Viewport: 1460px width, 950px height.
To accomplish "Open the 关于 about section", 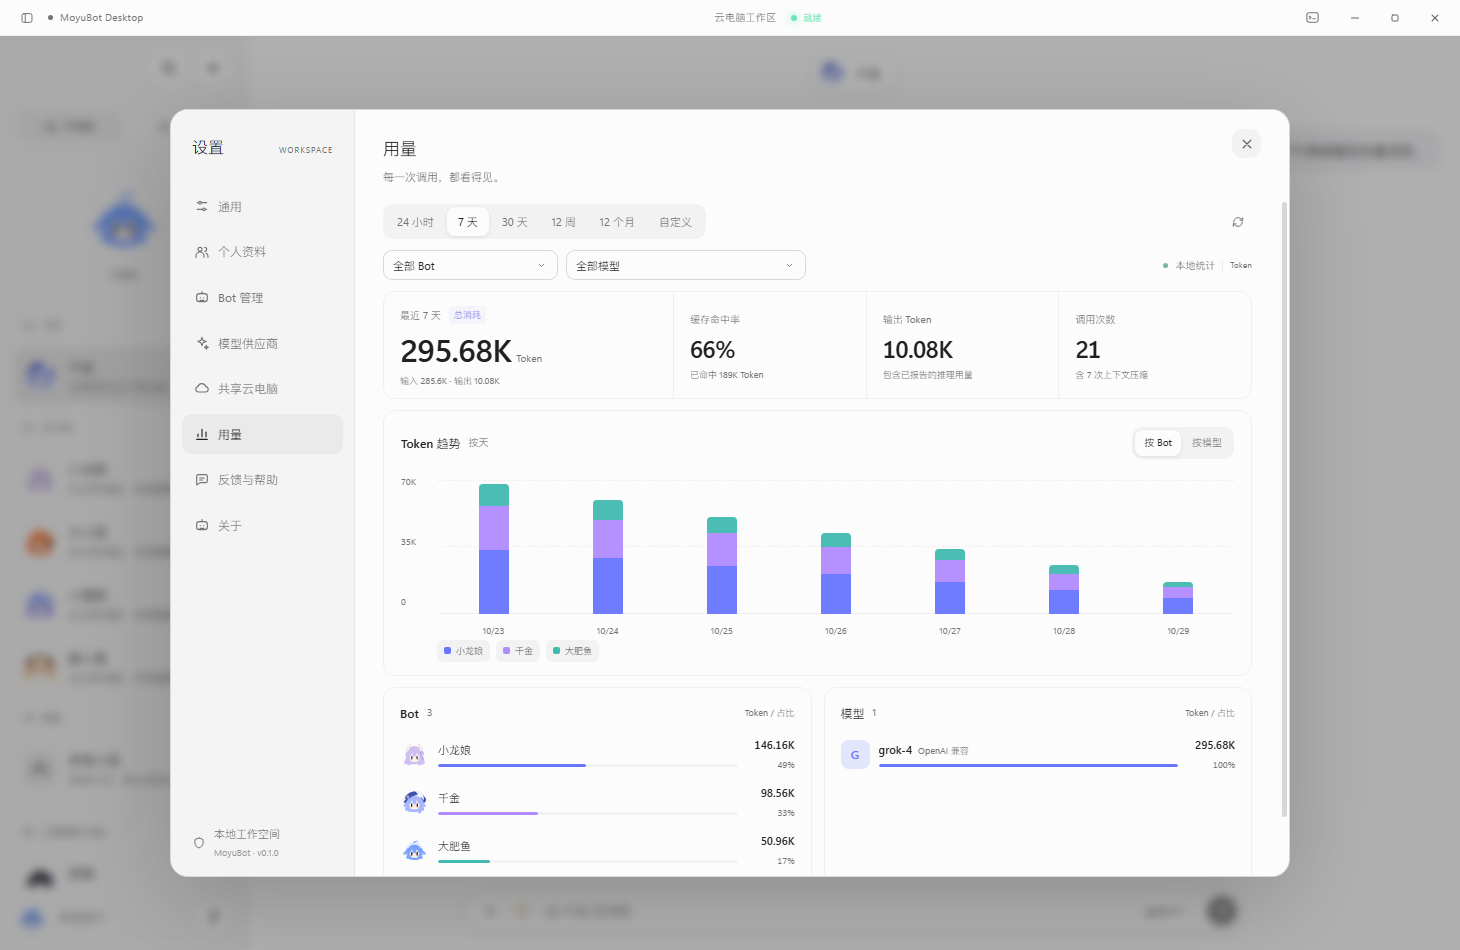I will coord(262,525).
